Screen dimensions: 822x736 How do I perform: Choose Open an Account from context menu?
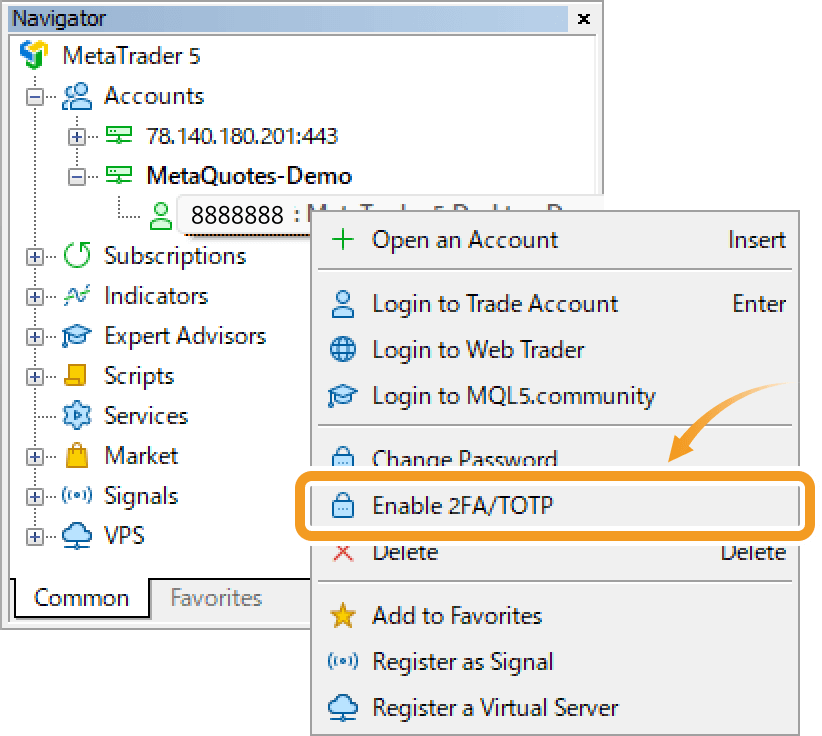pos(555,240)
